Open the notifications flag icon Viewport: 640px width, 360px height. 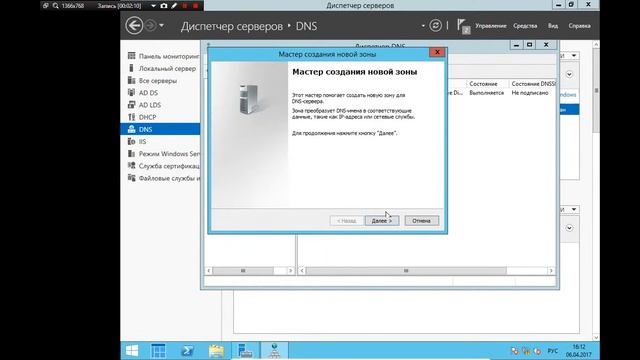[463, 26]
